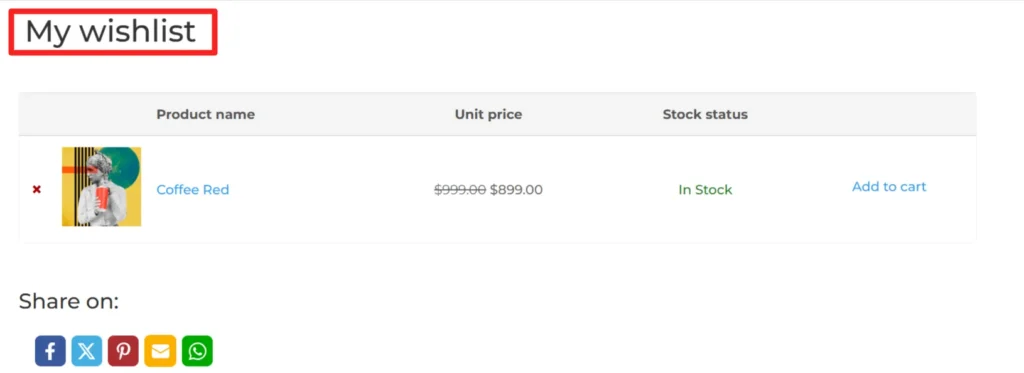1024x373 pixels.
Task: Click the Share on: label
Action: click(69, 301)
